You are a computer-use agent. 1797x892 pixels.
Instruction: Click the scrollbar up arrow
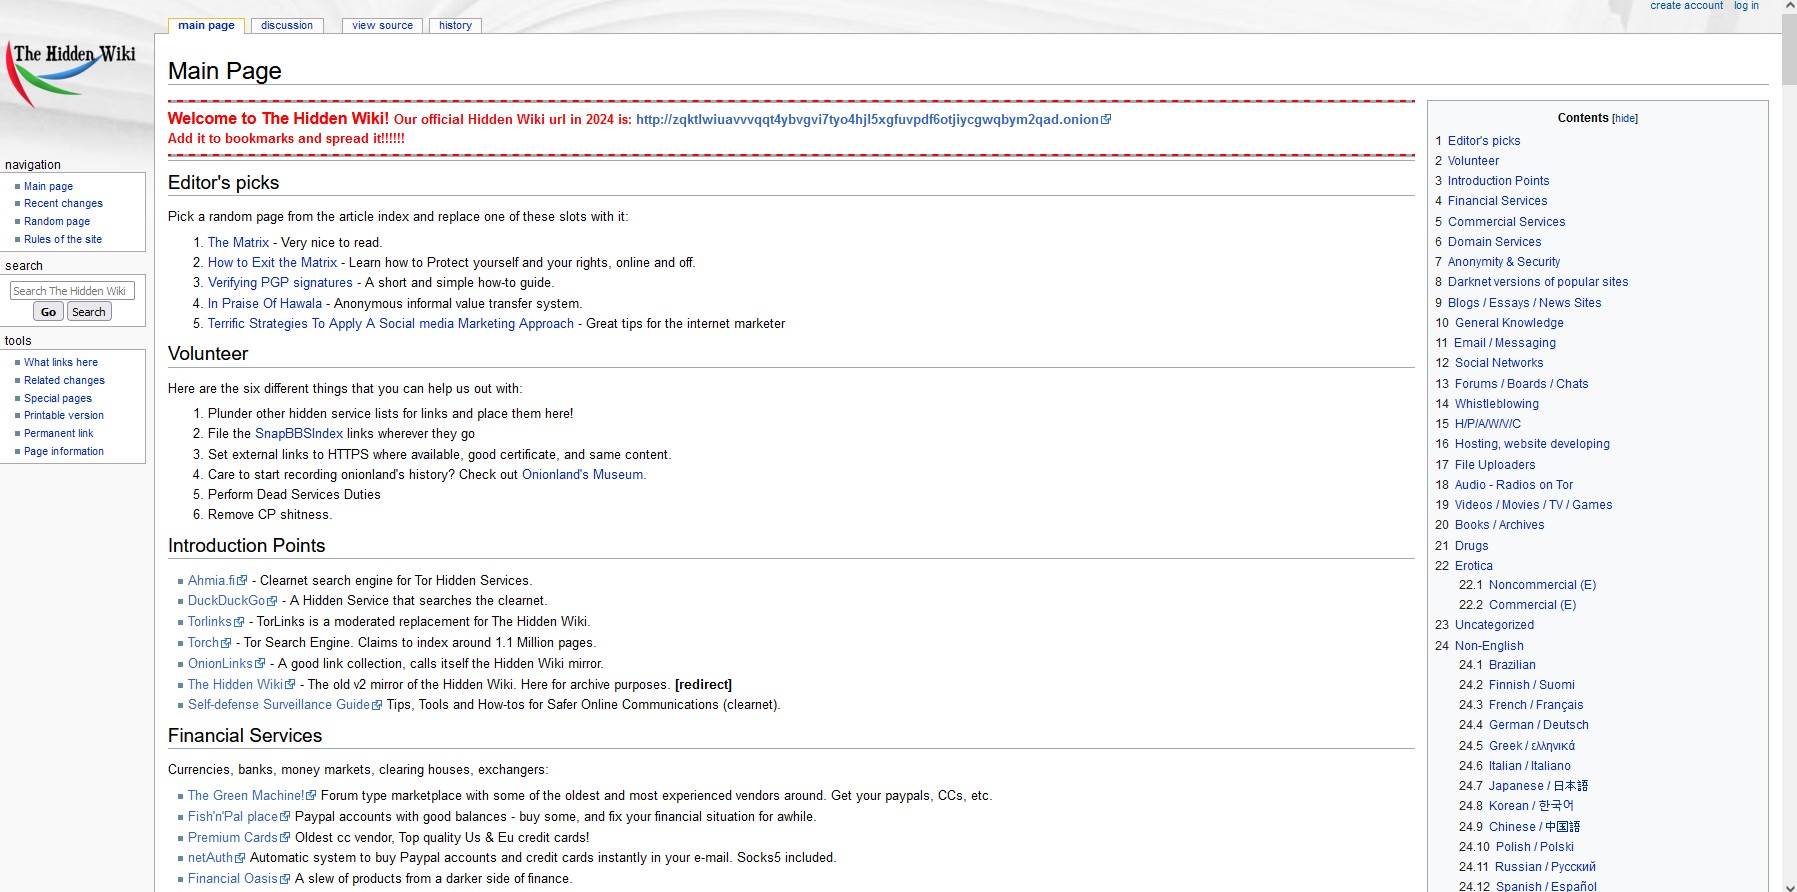1788,6
